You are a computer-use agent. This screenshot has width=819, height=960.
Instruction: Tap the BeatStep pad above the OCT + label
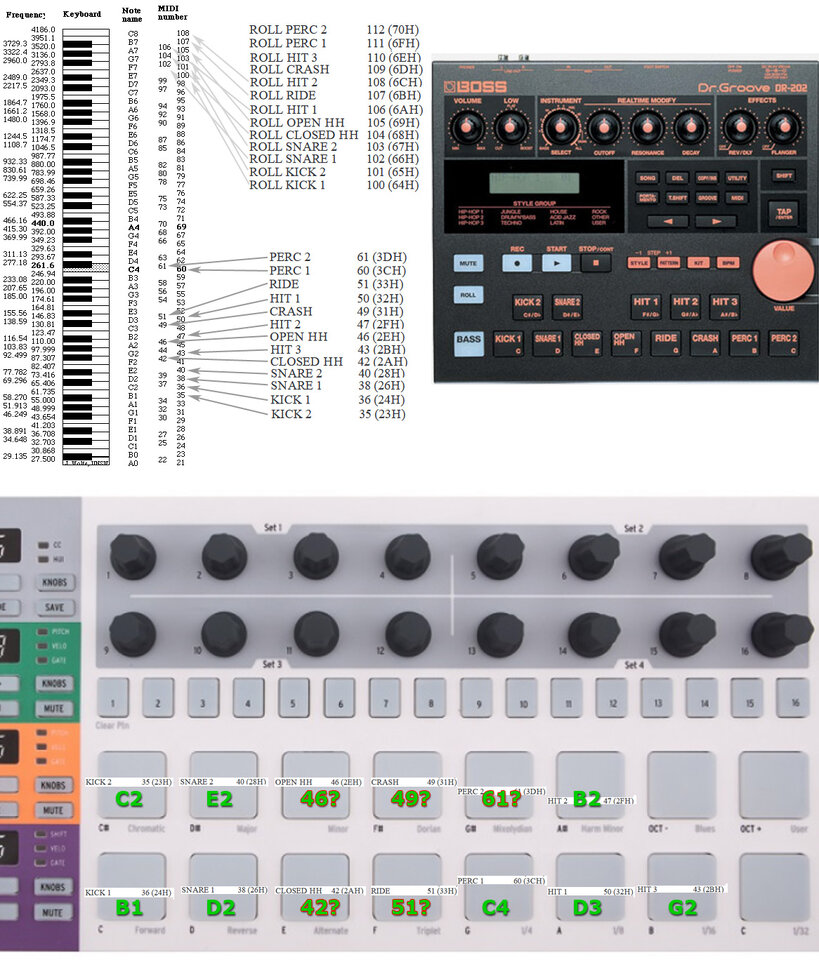coord(772,784)
